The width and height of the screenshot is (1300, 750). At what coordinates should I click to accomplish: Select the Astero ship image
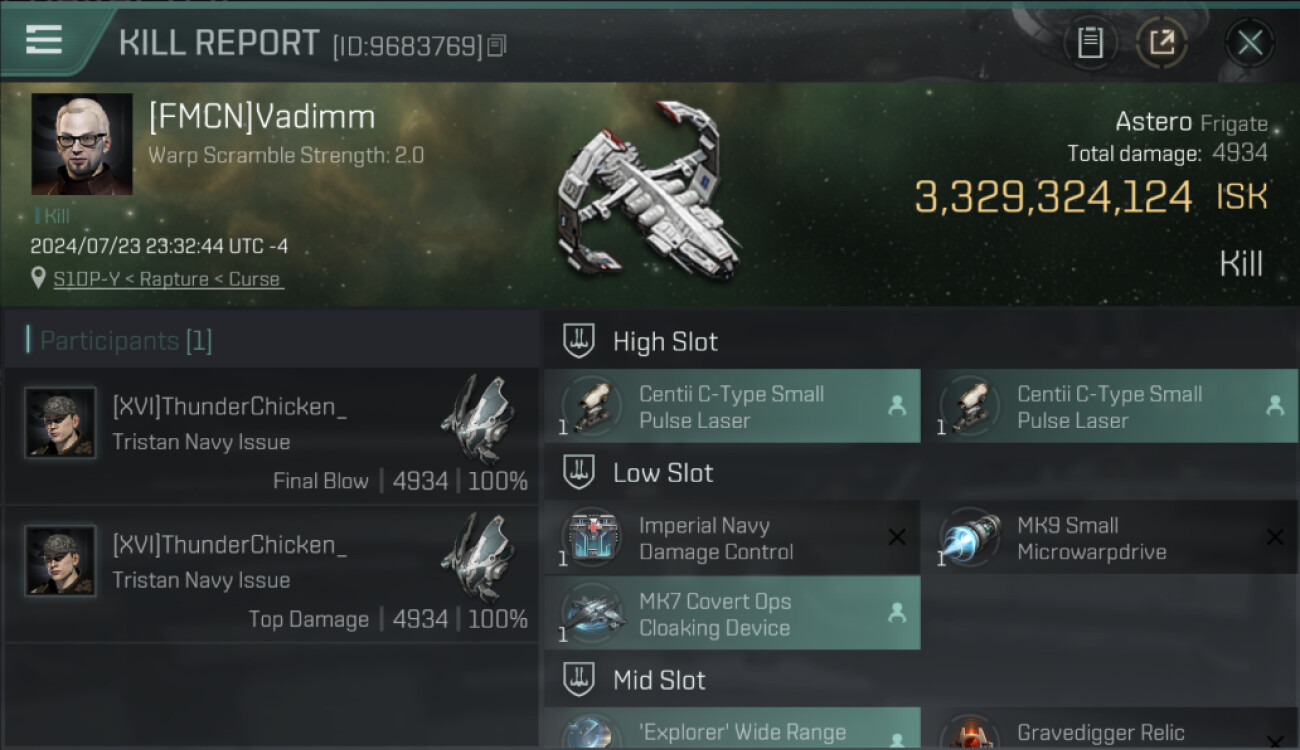650,190
